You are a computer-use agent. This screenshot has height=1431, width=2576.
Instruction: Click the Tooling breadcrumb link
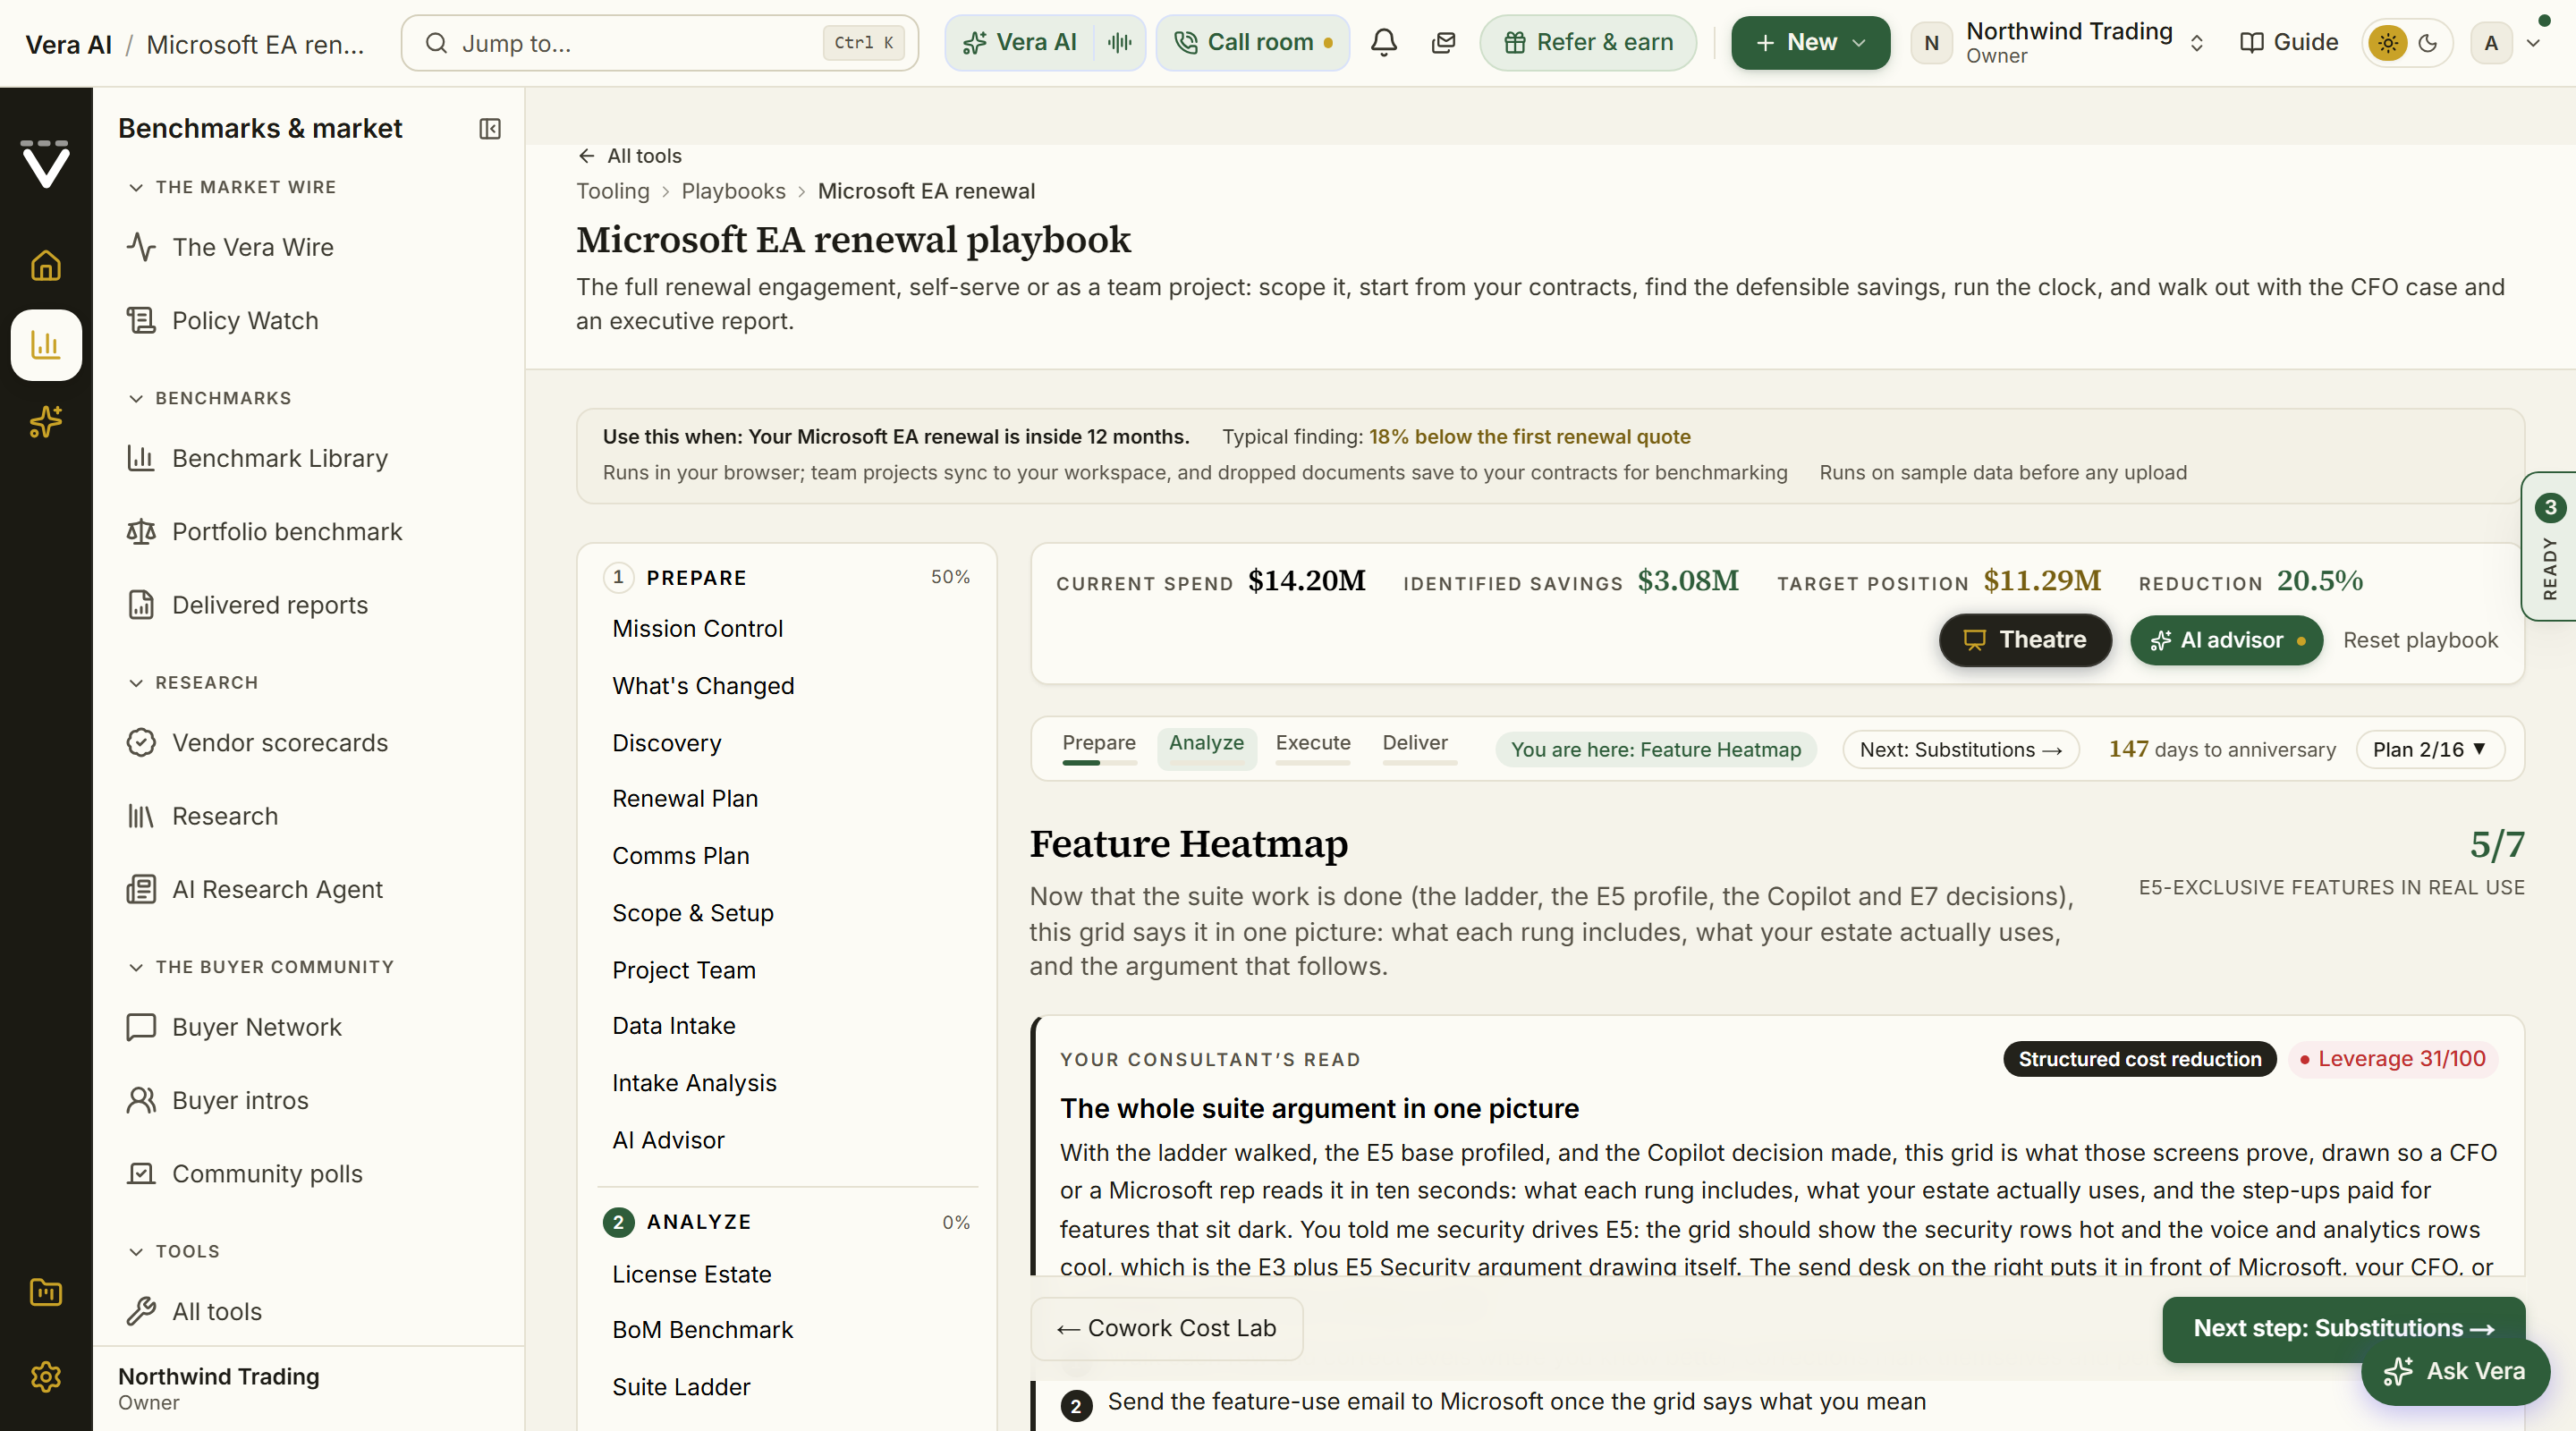pyautogui.click(x=613, y=191)
